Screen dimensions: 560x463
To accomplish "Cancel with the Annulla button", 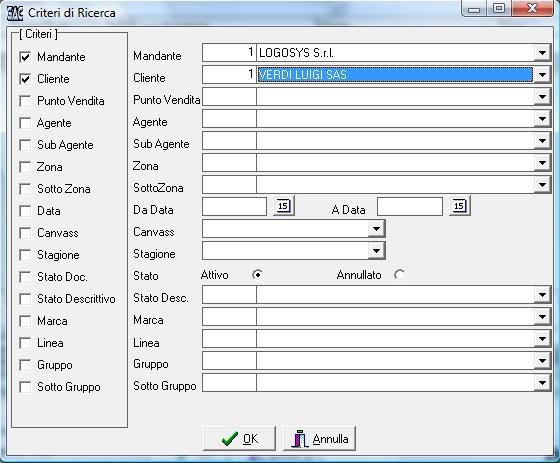I will (x=320, y=438).
